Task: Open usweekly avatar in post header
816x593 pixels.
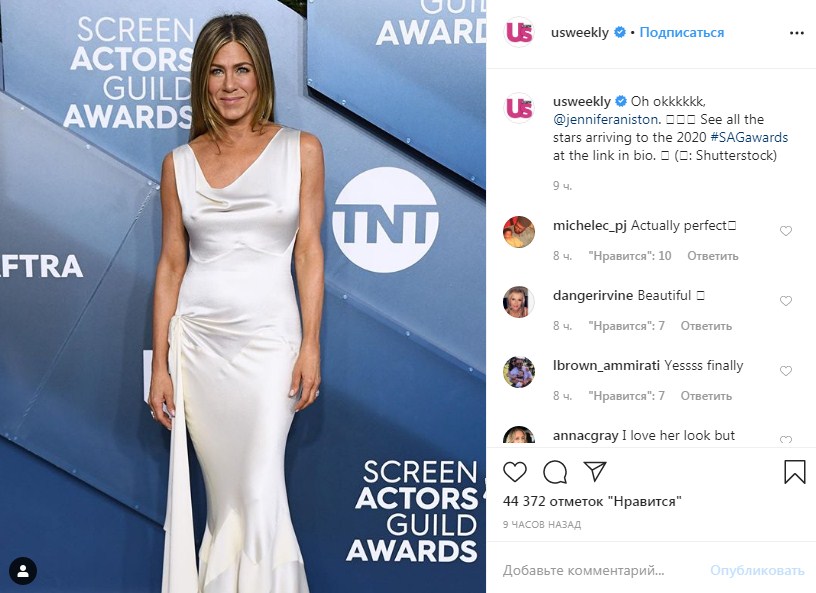Action: coord(519,32)
